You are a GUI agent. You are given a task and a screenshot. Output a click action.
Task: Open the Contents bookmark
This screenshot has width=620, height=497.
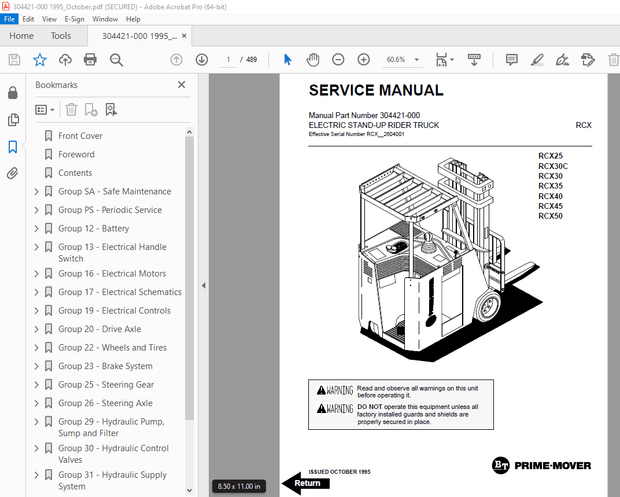click(75, 173)
